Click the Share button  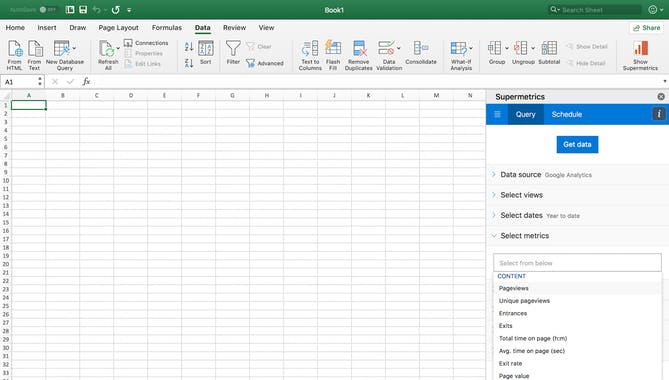point(646,28)
